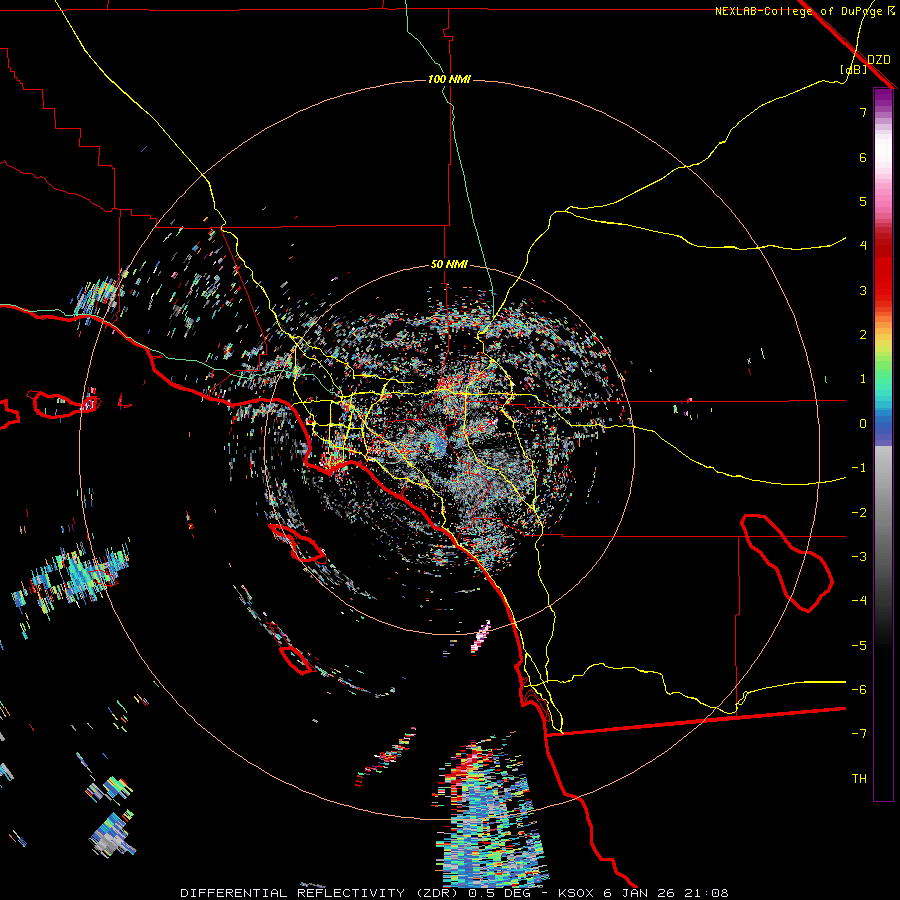
Task: Click the DZD label above the color scale
Action: 878,60
